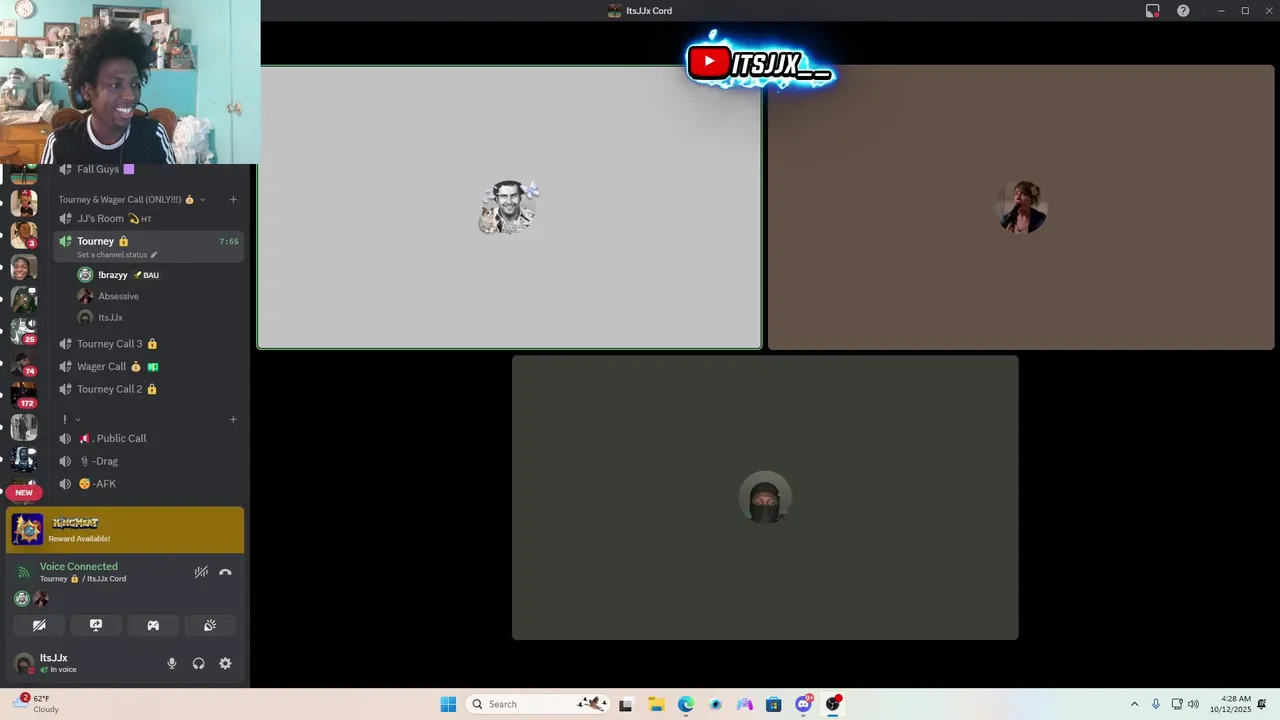The width and height of the screenshot is (1280, 720).
Task: Click the pencil icon beside channel status
Action: click(154, 255)
